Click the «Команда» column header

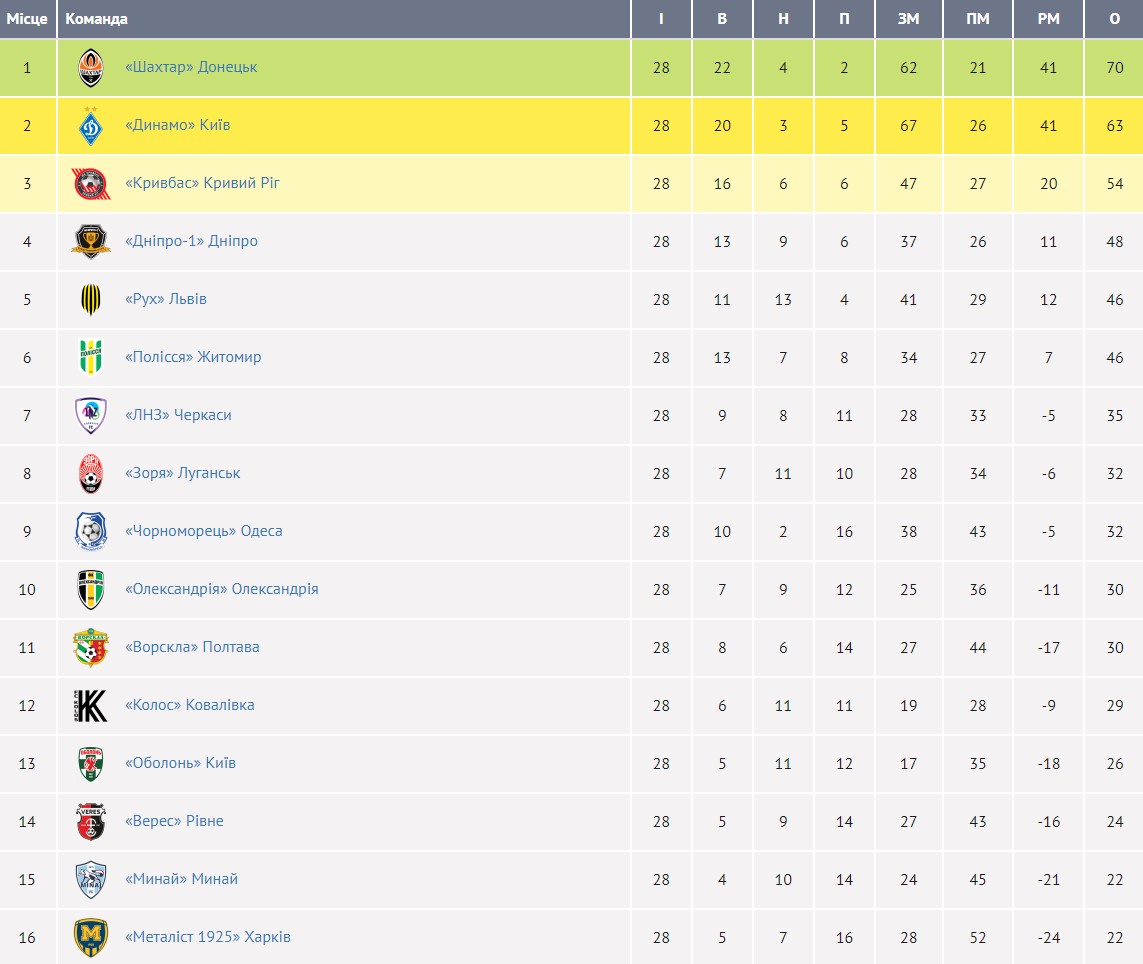point(97,19)
